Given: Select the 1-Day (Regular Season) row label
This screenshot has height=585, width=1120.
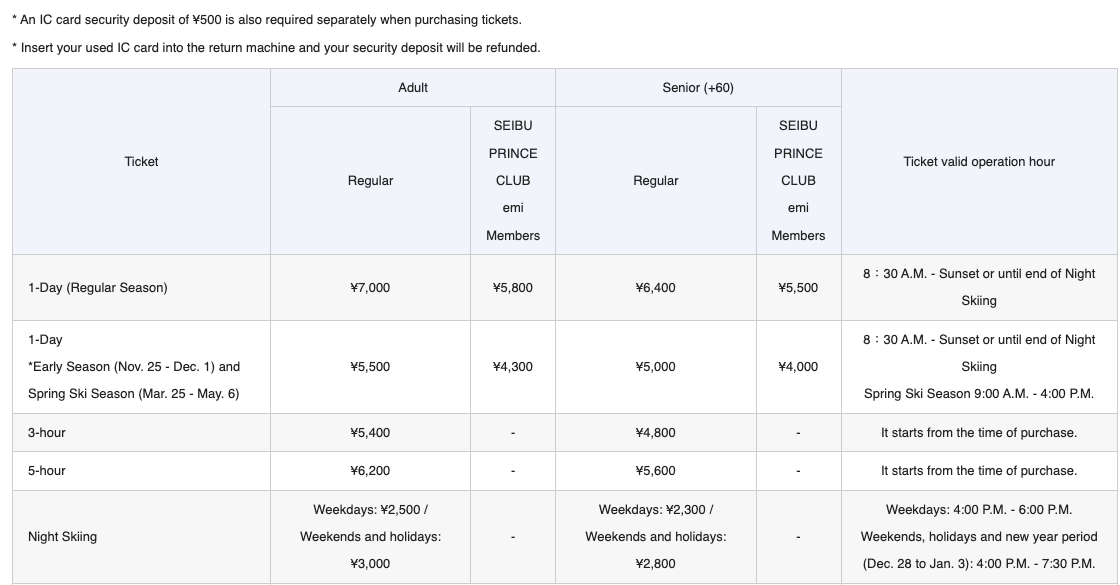Looking at the screenshot, I should (98, 288).
